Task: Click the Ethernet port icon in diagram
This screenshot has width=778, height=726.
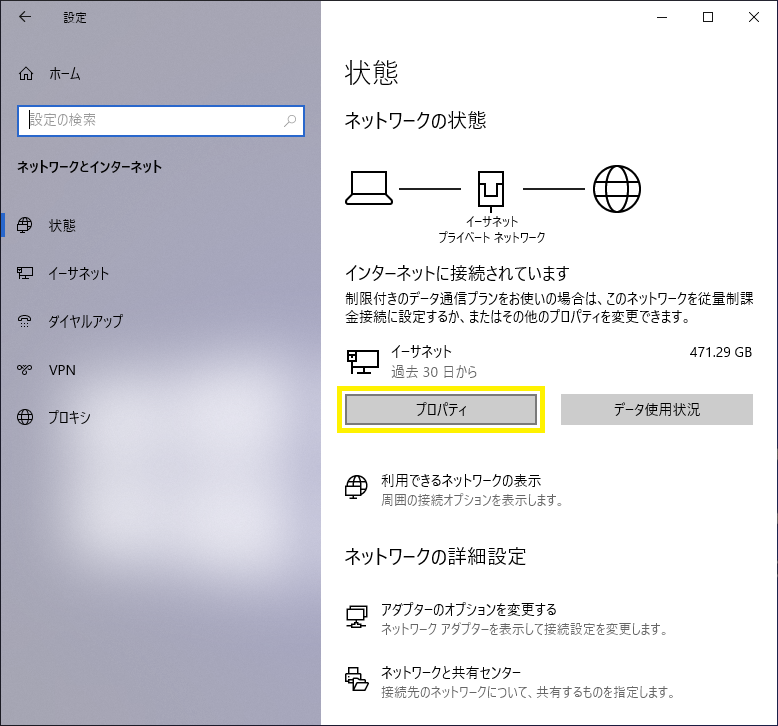Action: (x=491, y=191)
